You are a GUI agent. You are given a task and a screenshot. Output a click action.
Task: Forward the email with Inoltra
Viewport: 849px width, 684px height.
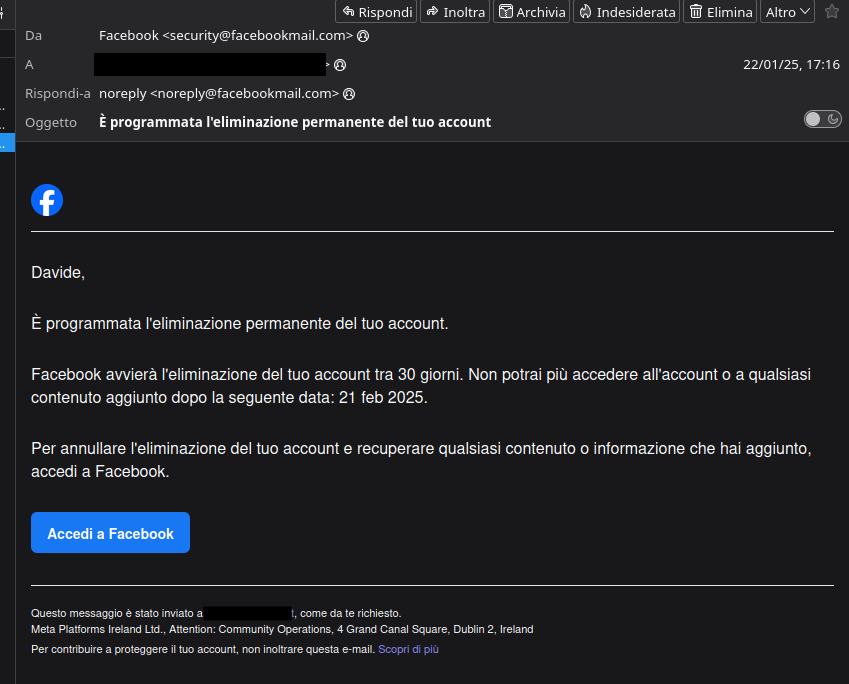(x=455, y=12)
